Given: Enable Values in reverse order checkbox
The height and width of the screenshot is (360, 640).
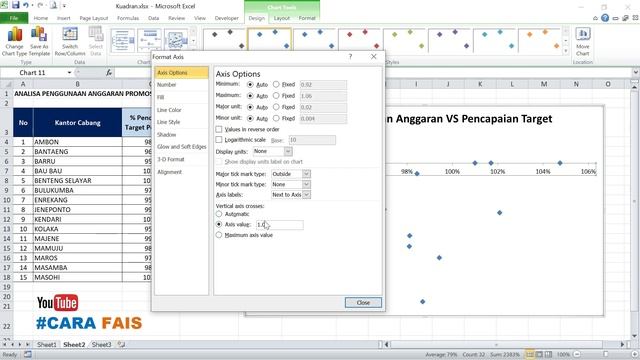Looking at the screenshot, I should (219, 129).
